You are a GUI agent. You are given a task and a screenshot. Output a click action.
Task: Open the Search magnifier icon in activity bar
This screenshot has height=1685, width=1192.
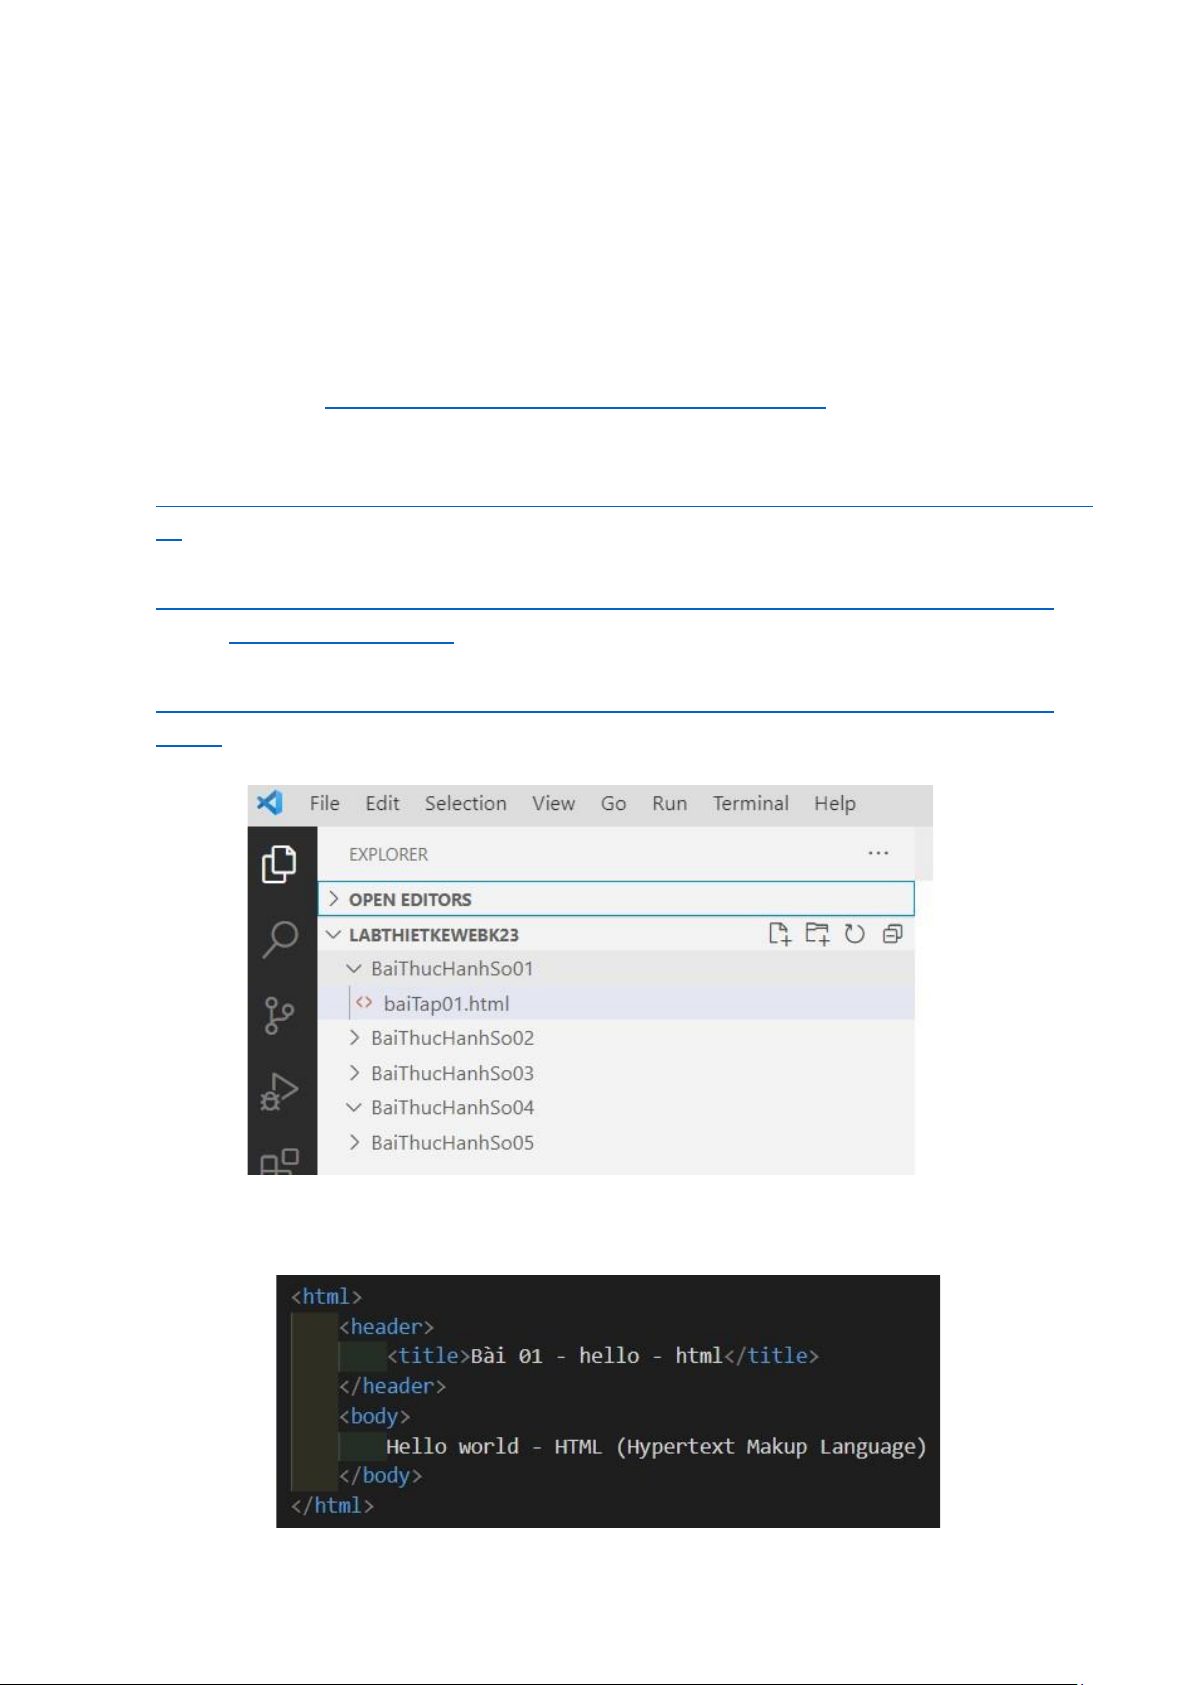pyautogui.click(x=280, y=939)
